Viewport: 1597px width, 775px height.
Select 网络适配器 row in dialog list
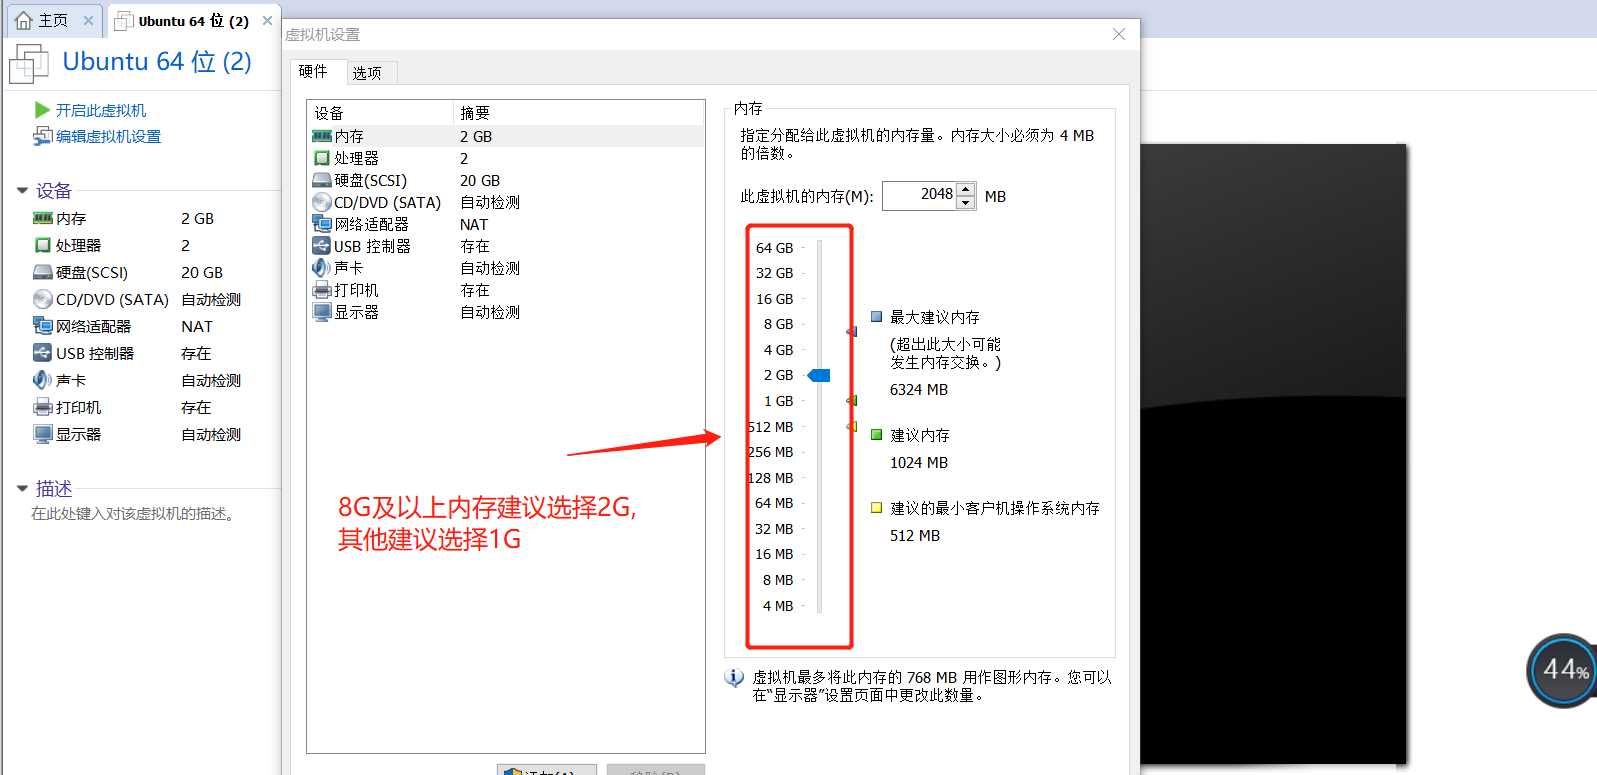point(506,224)
